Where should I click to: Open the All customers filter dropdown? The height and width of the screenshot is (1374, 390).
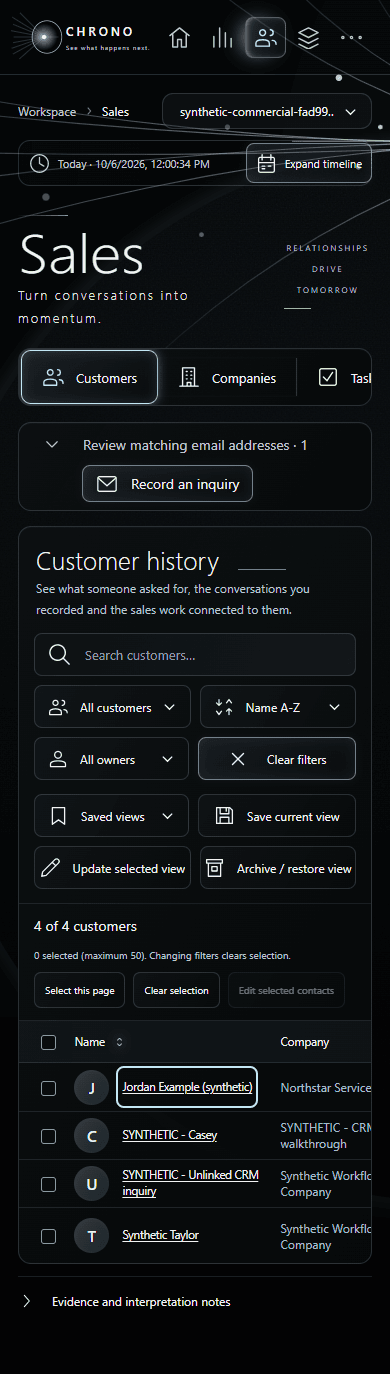coord(111,707)
